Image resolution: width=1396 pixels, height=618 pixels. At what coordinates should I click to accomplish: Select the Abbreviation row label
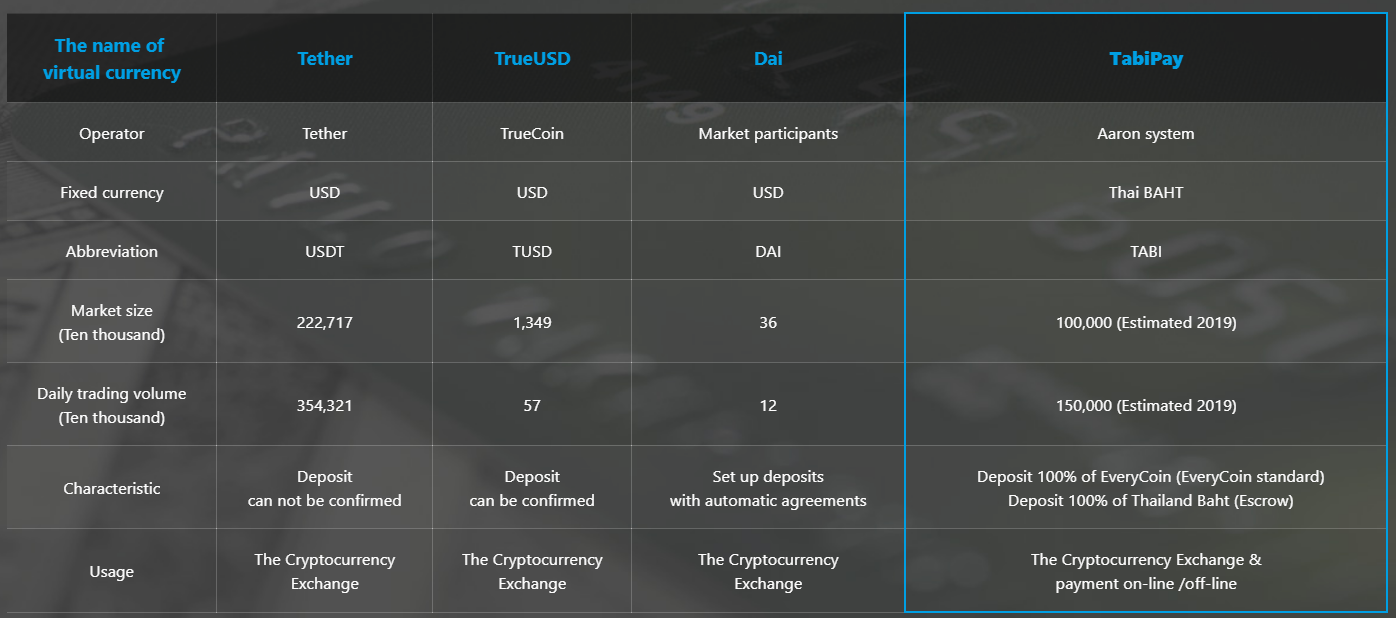pyautogui.click(x=112, y=251)
